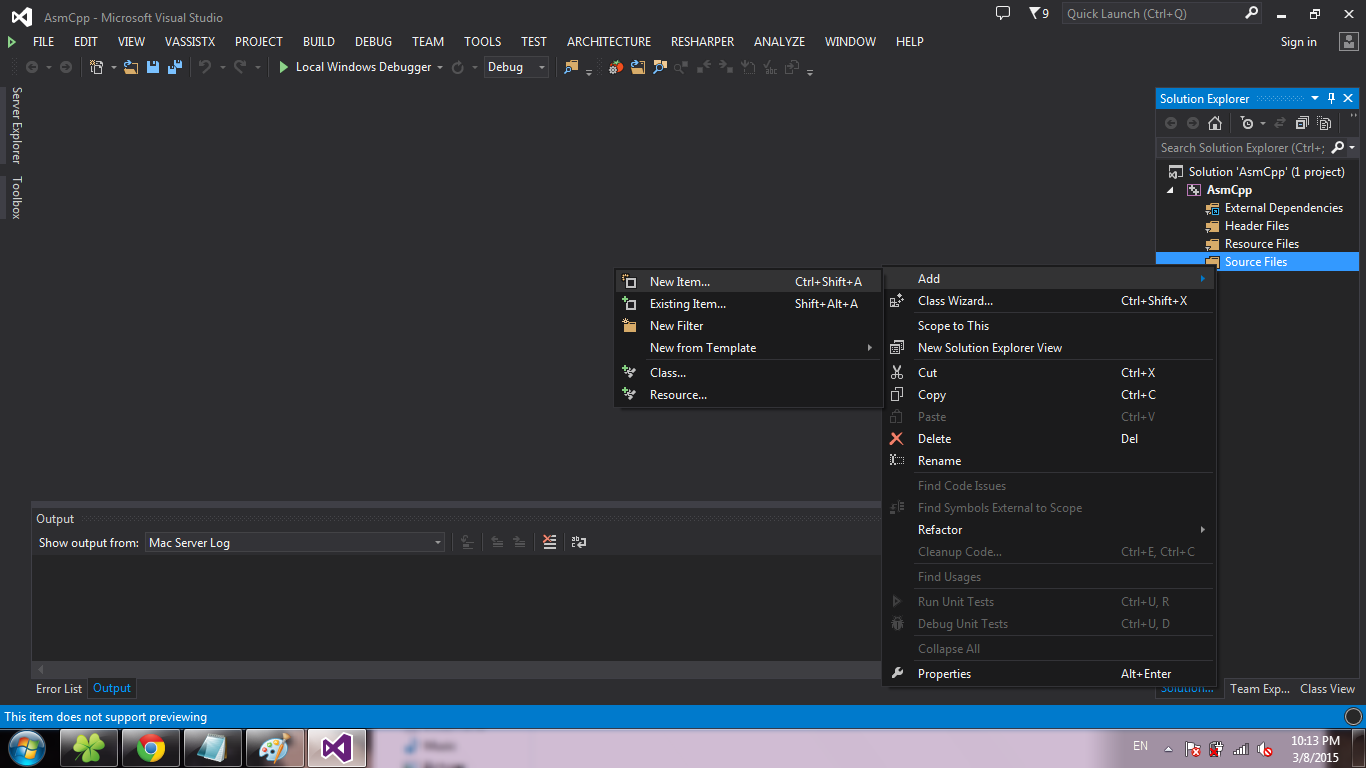Image resolution: width=1366 pixels, height=768 pixels.
Task: Toggle word wrap in the Output window
Action: [578, 542]
